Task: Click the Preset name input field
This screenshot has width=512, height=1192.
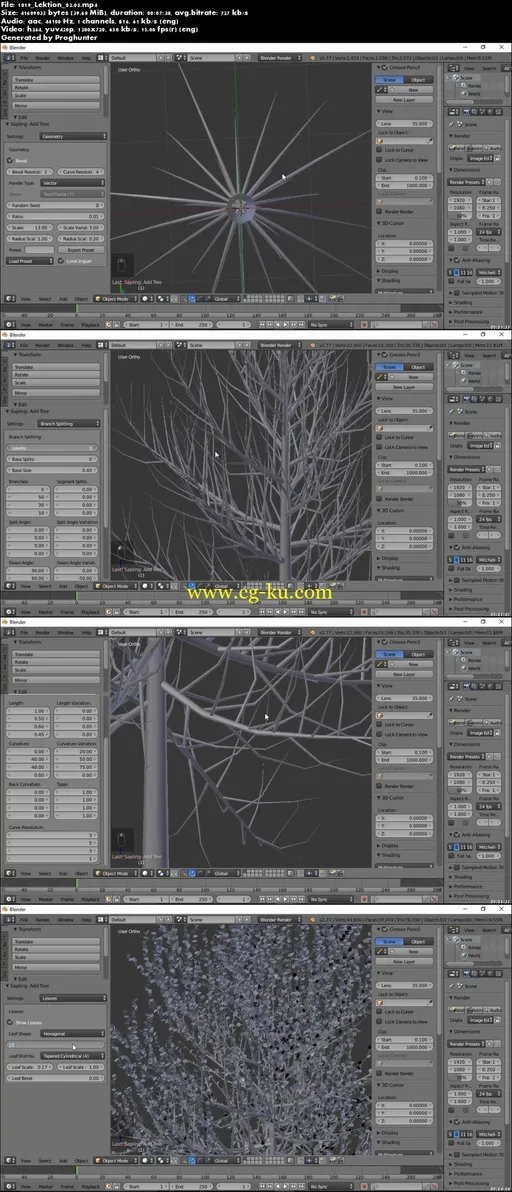Action: coord(40,249)
